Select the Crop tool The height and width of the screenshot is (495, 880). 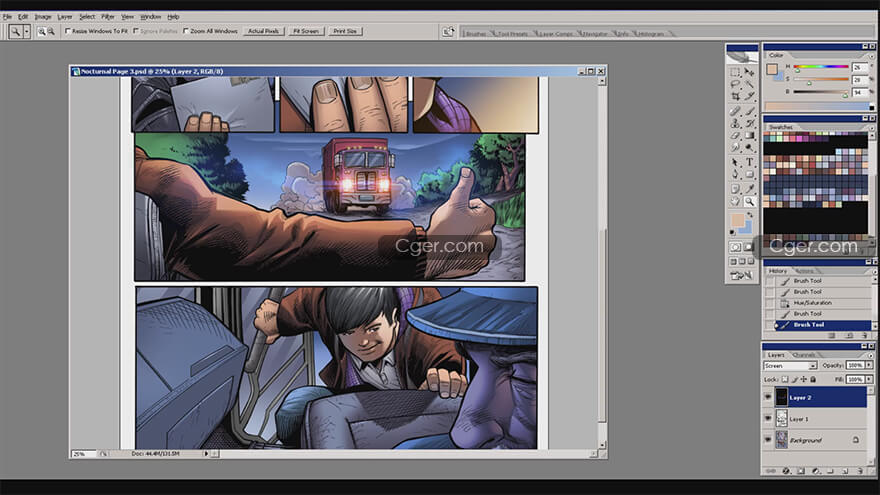pos(735,96)
